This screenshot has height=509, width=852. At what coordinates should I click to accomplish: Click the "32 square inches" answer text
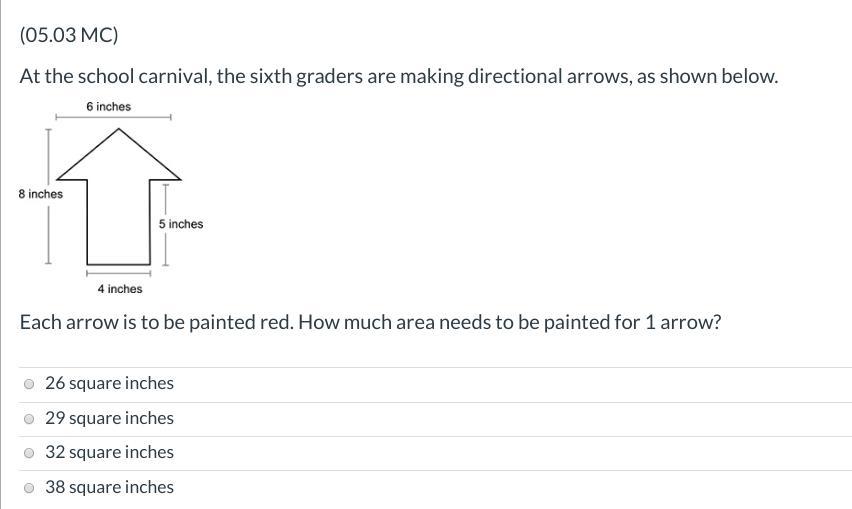pyautogui.click(x=109, y=452)
